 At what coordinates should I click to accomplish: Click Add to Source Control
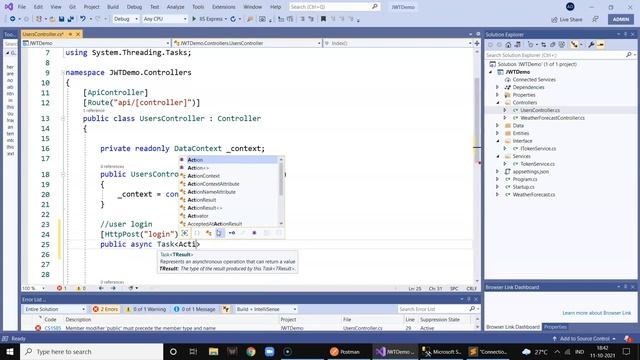(x=584, y=339)
